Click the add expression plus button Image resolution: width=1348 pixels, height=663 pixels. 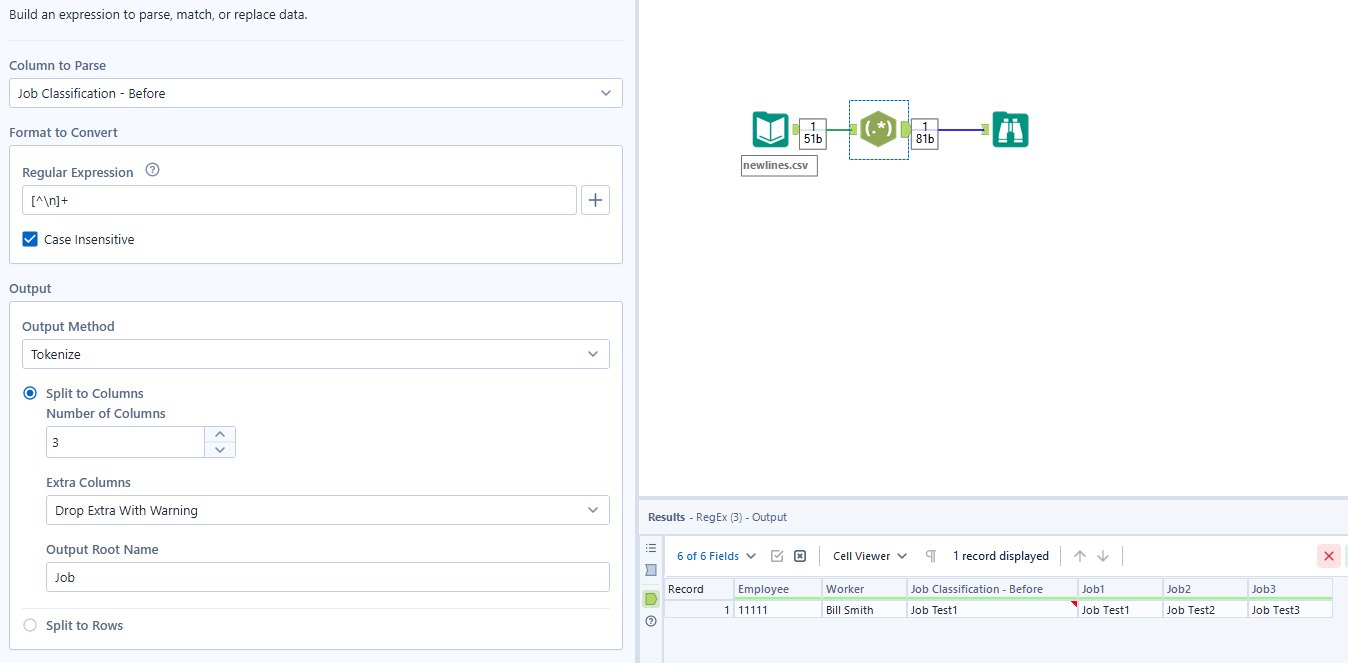pyautogui.click(x=595, y=199)
